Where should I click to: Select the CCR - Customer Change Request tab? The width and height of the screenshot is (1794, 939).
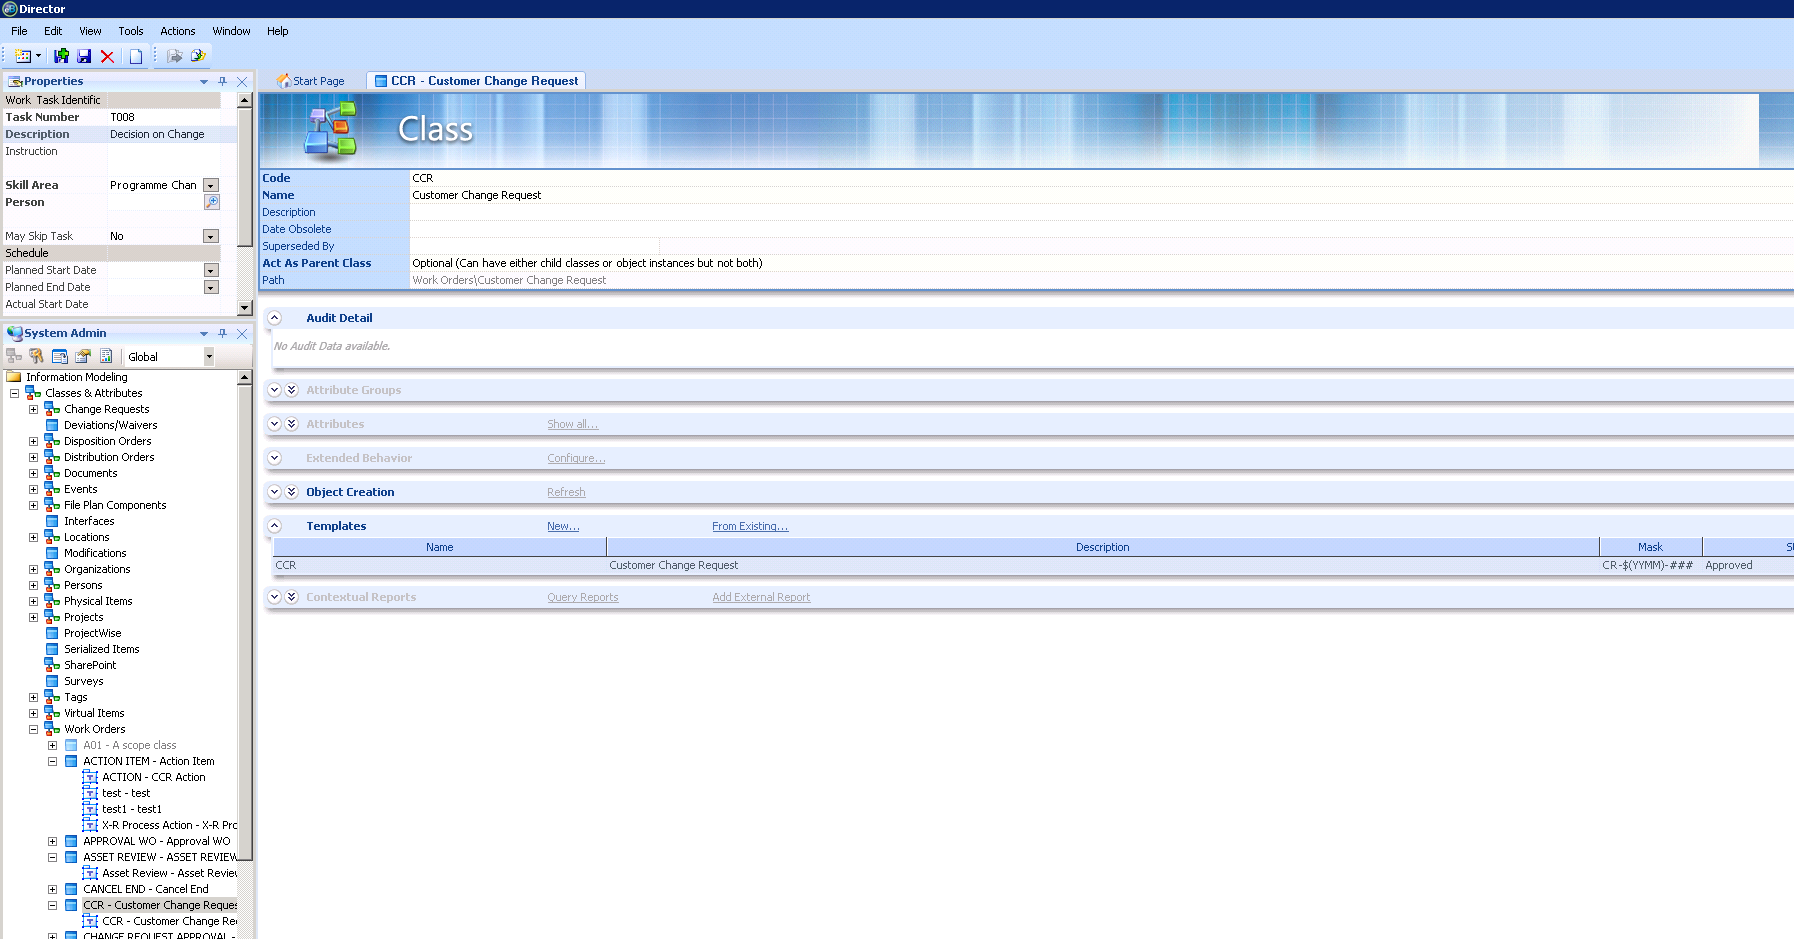pyautogui.click(x=476, y=81)
